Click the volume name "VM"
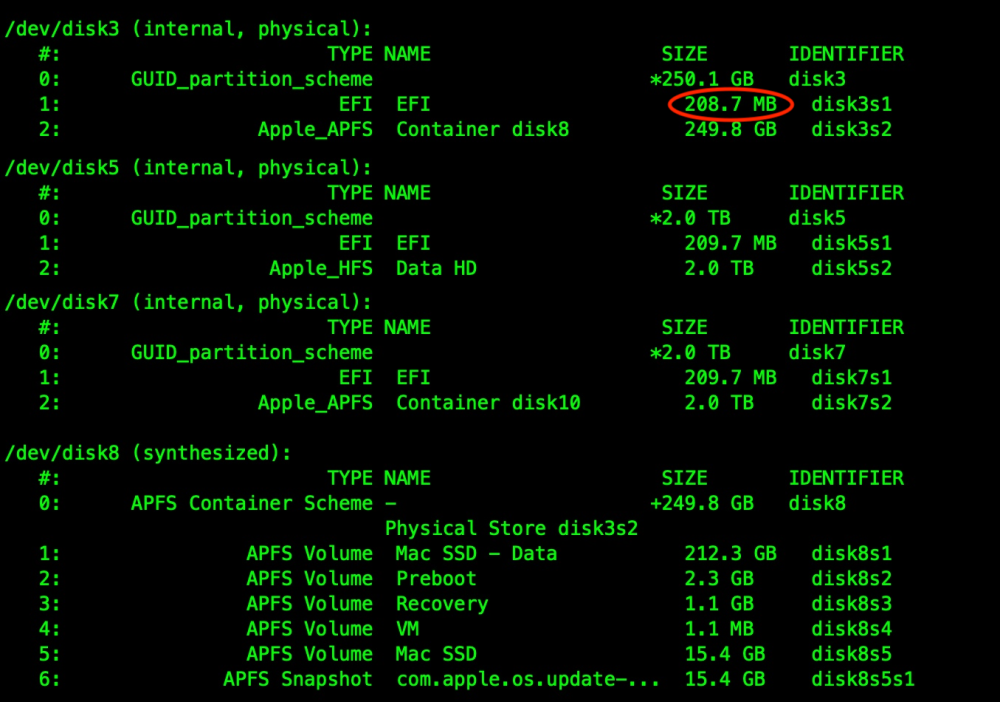The width and height of the screenshot is (1000, 702). tap(408, 629)
